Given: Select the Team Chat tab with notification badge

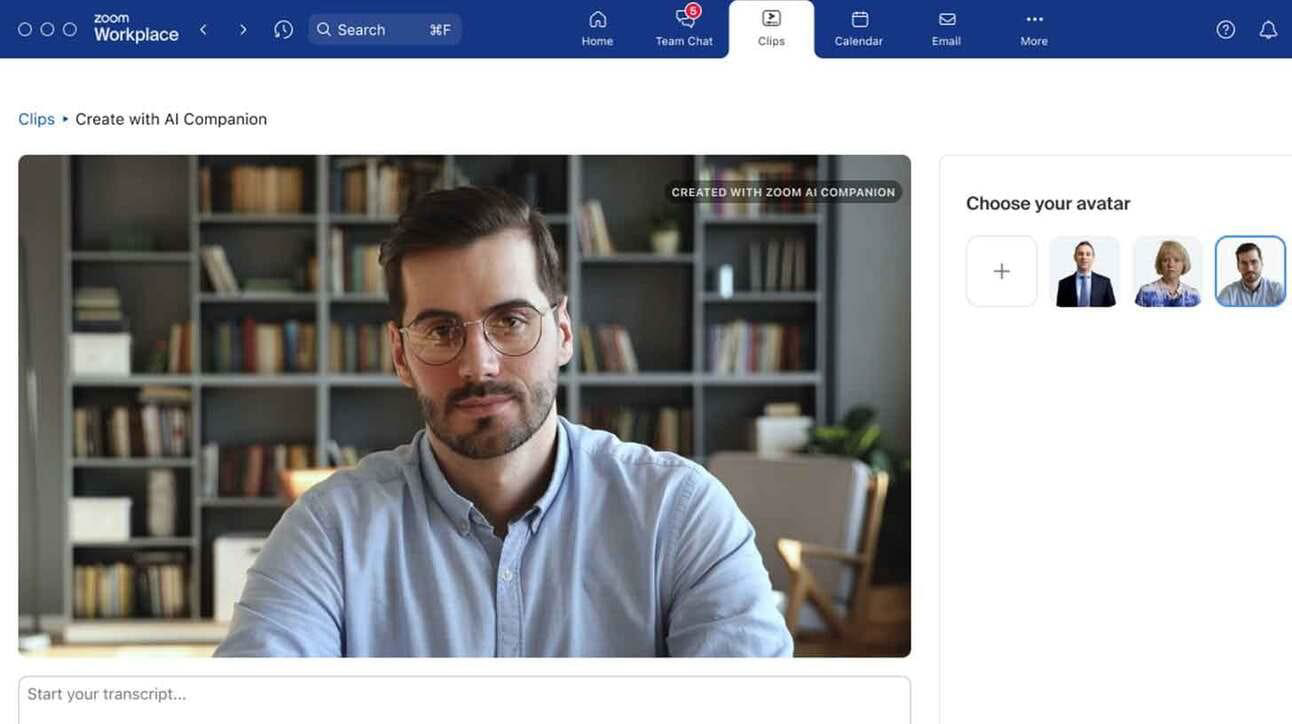Looking at the screenshot, I should [x=684, y=25].
